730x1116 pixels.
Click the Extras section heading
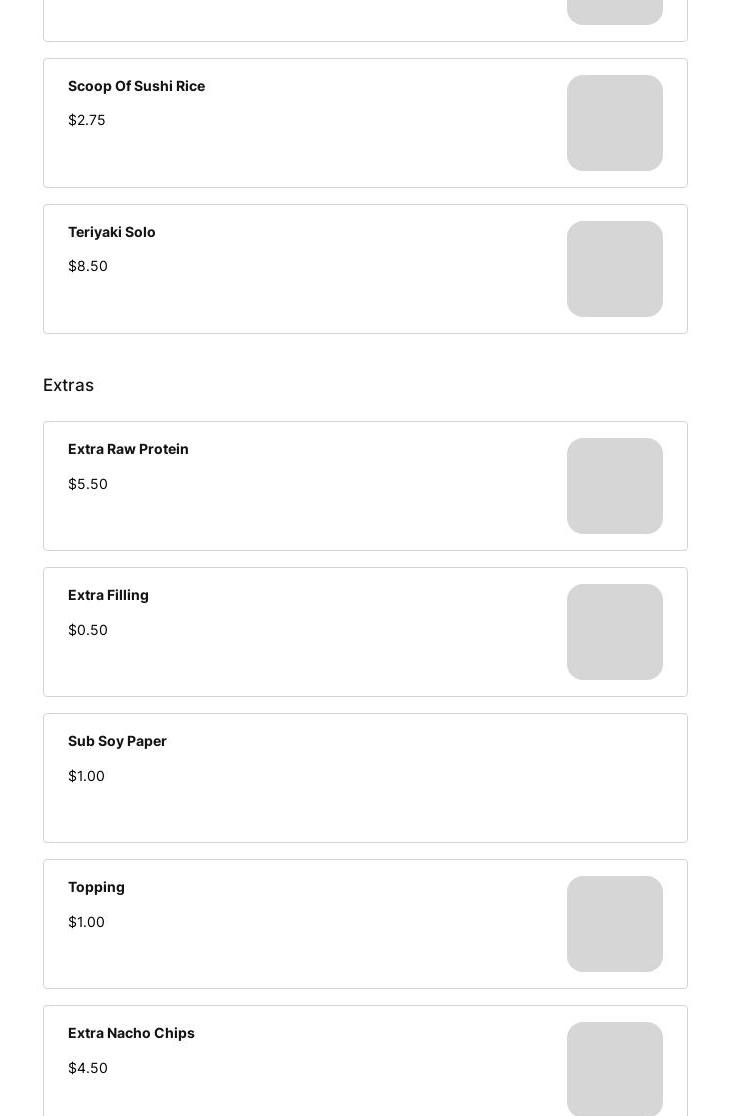pos(68,385)
